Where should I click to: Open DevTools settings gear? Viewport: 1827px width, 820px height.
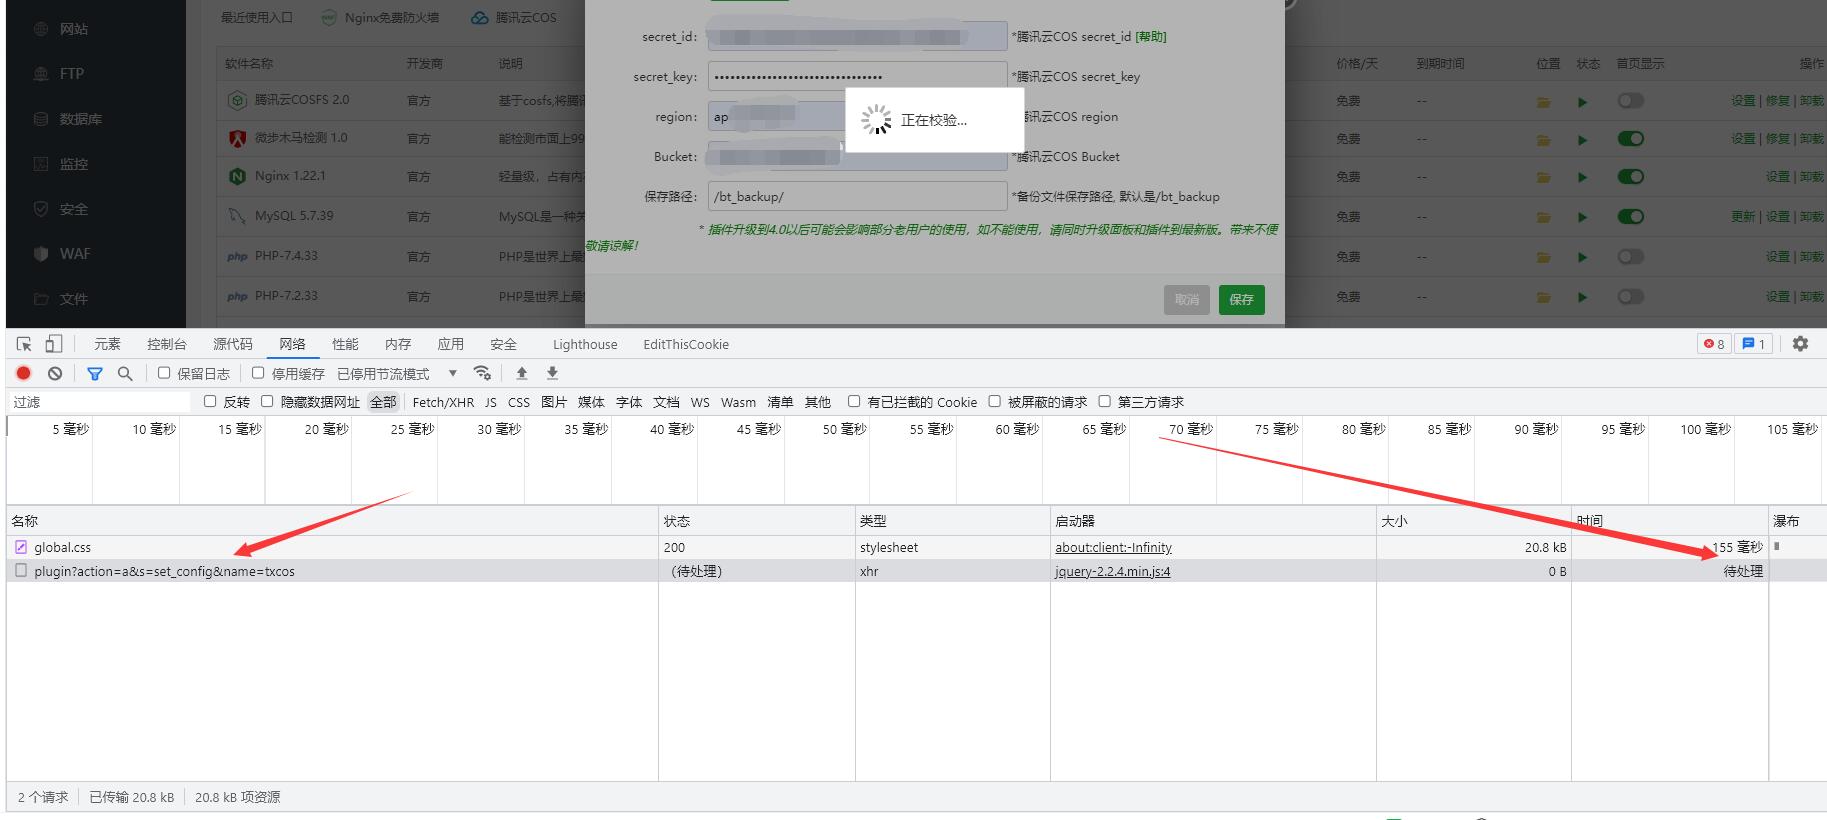pyautogui.click(x=1800, y=344)
